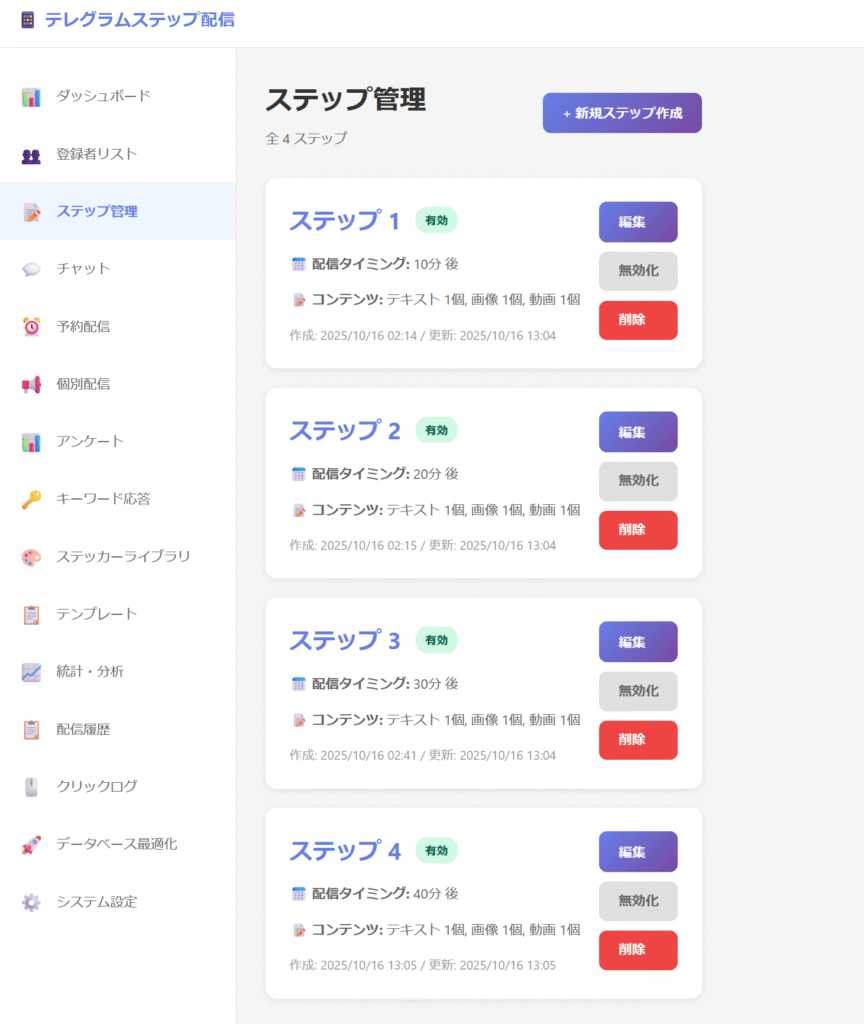Disable ステップ 1 with 無効化 button
Image resolution: width=864 pixels, height=1024 pixels.
point(638,271)
